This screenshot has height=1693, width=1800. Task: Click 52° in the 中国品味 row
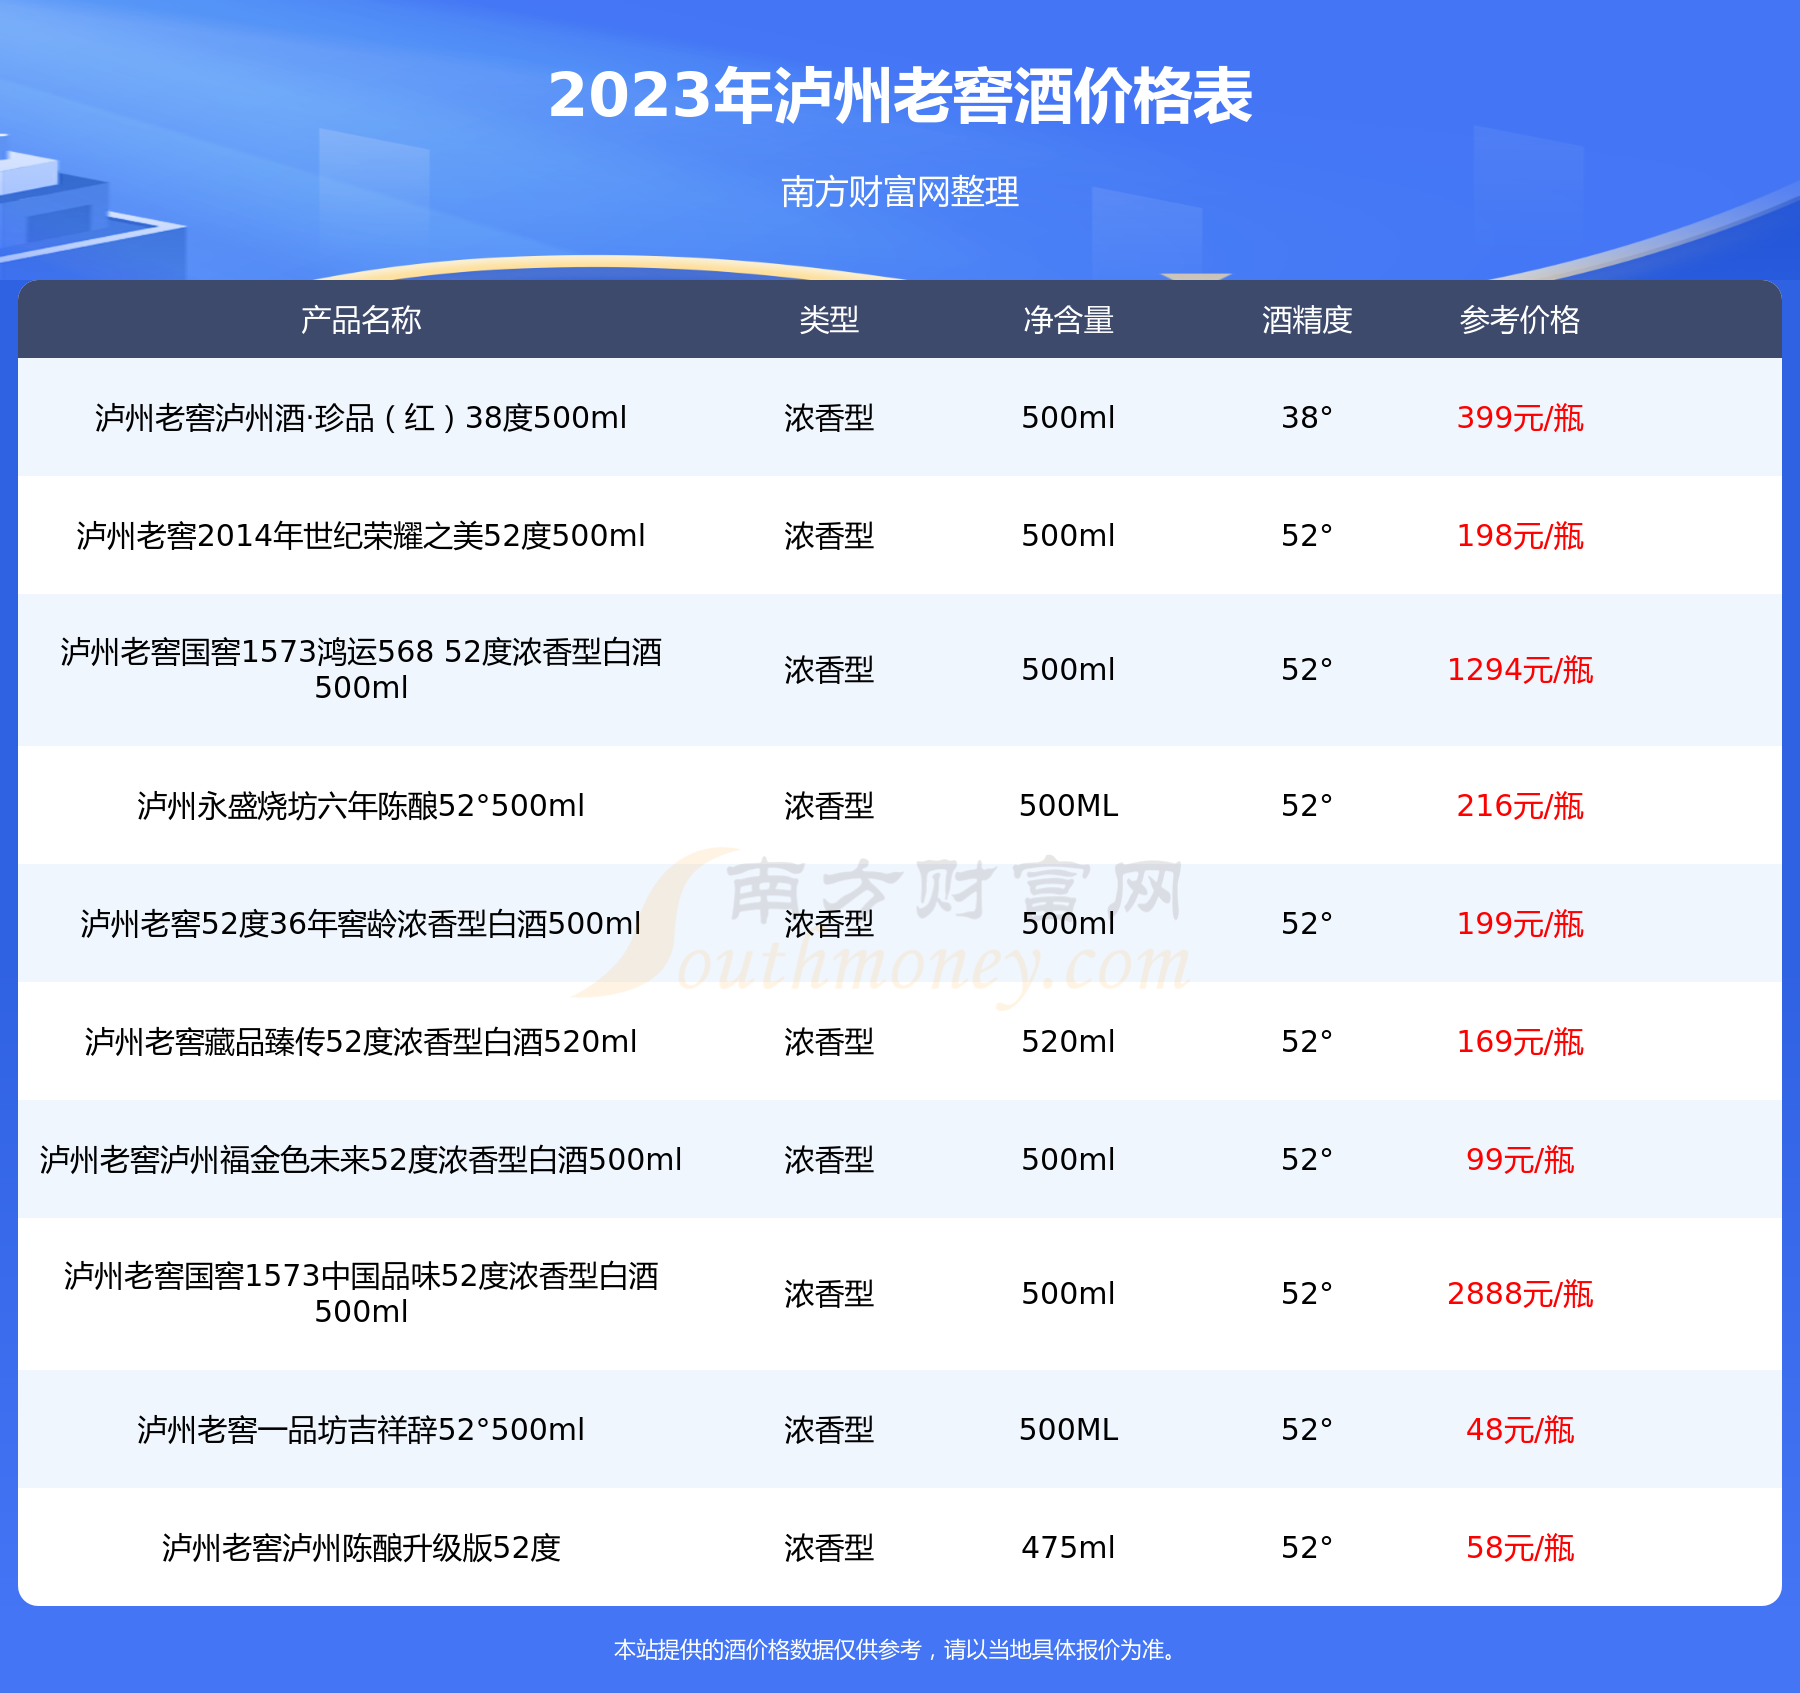[1307, 1293]
